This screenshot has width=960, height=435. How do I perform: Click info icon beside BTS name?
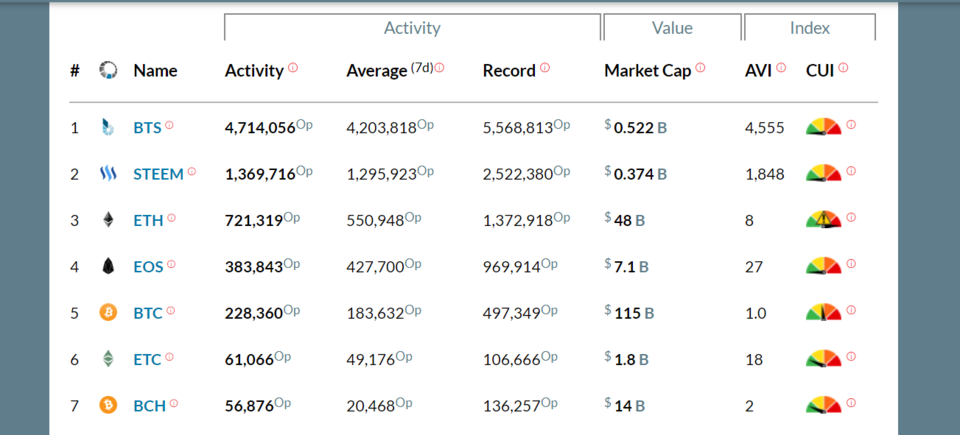click(x=170, y=125)
